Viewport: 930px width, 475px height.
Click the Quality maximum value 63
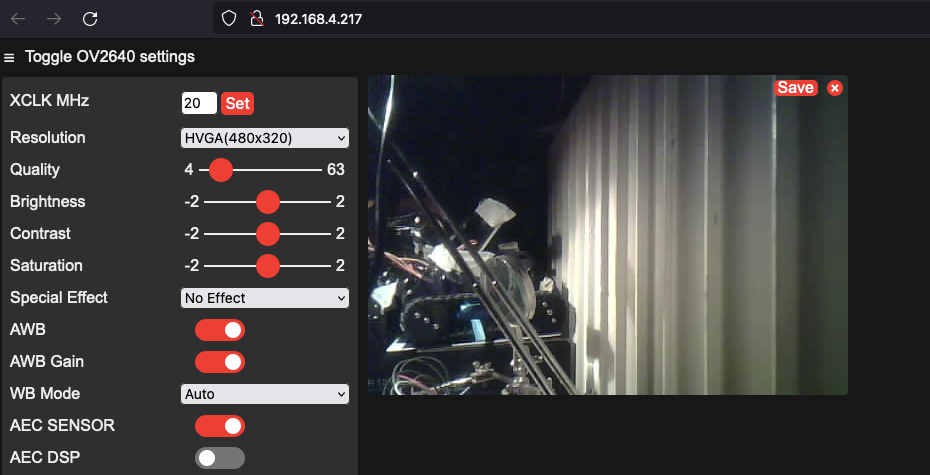(x=336, y=170)
